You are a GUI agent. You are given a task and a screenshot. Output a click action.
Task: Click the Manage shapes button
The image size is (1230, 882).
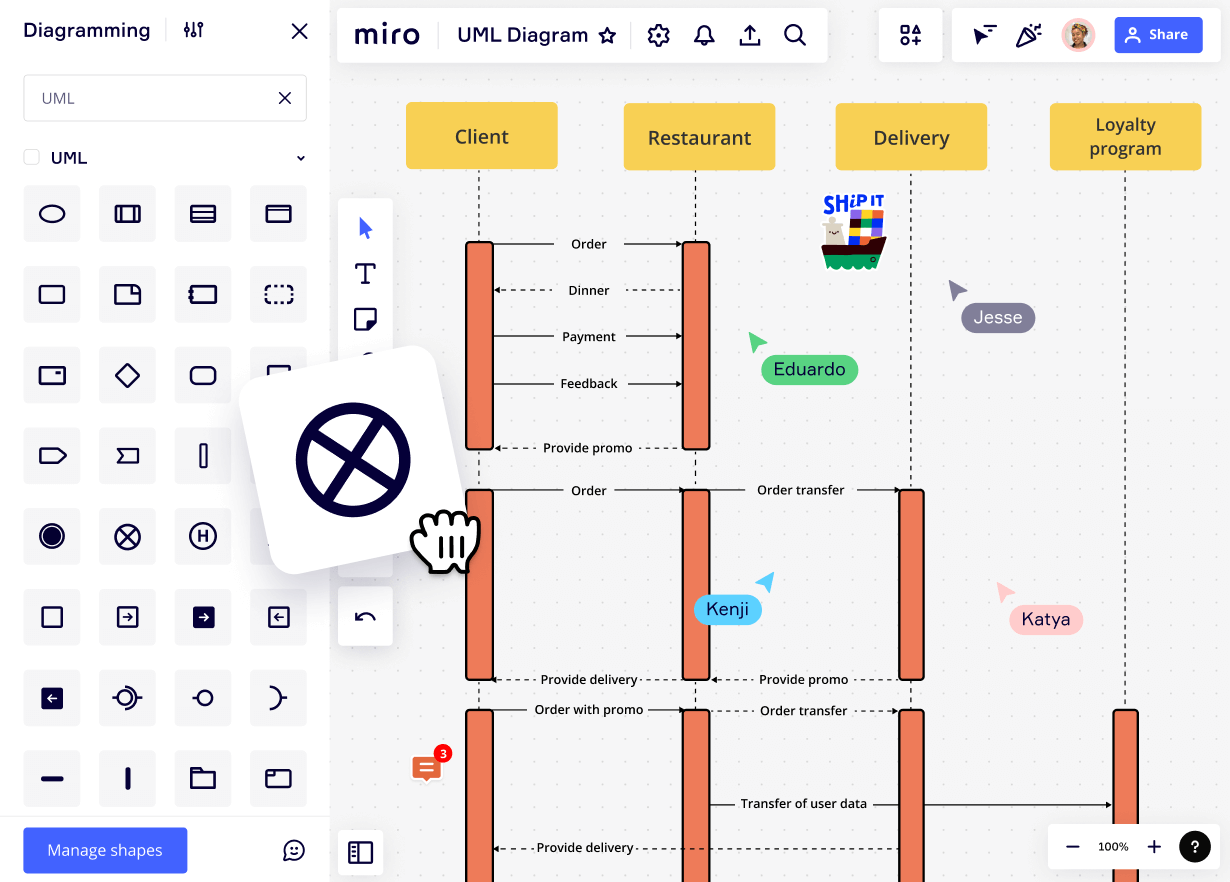click(x=104, y=850)
